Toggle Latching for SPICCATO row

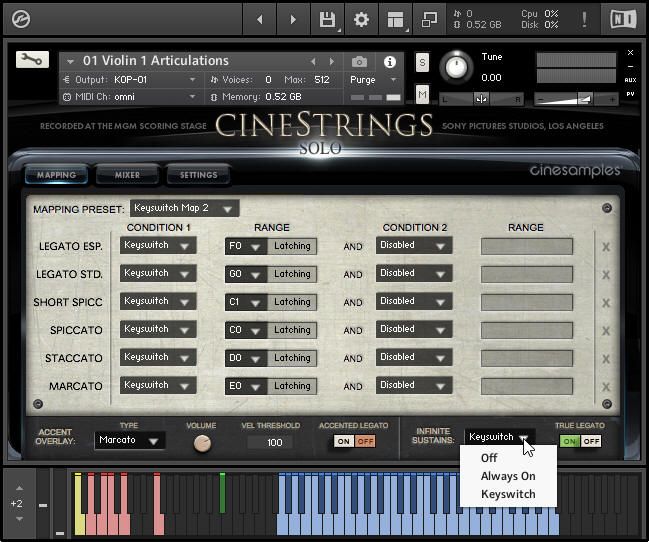click(292, 330)
